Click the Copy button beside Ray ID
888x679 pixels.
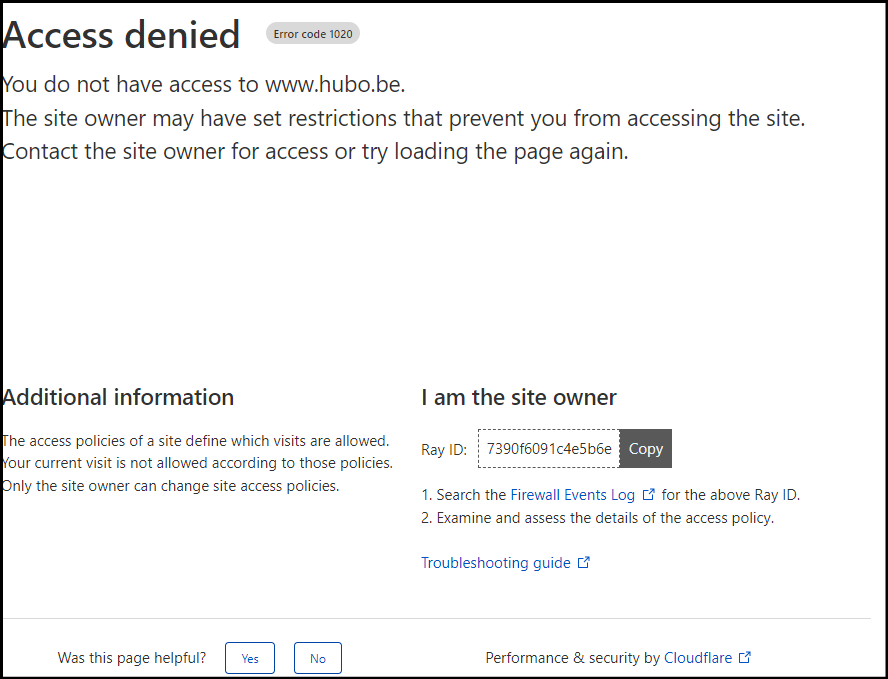point(645,449)
